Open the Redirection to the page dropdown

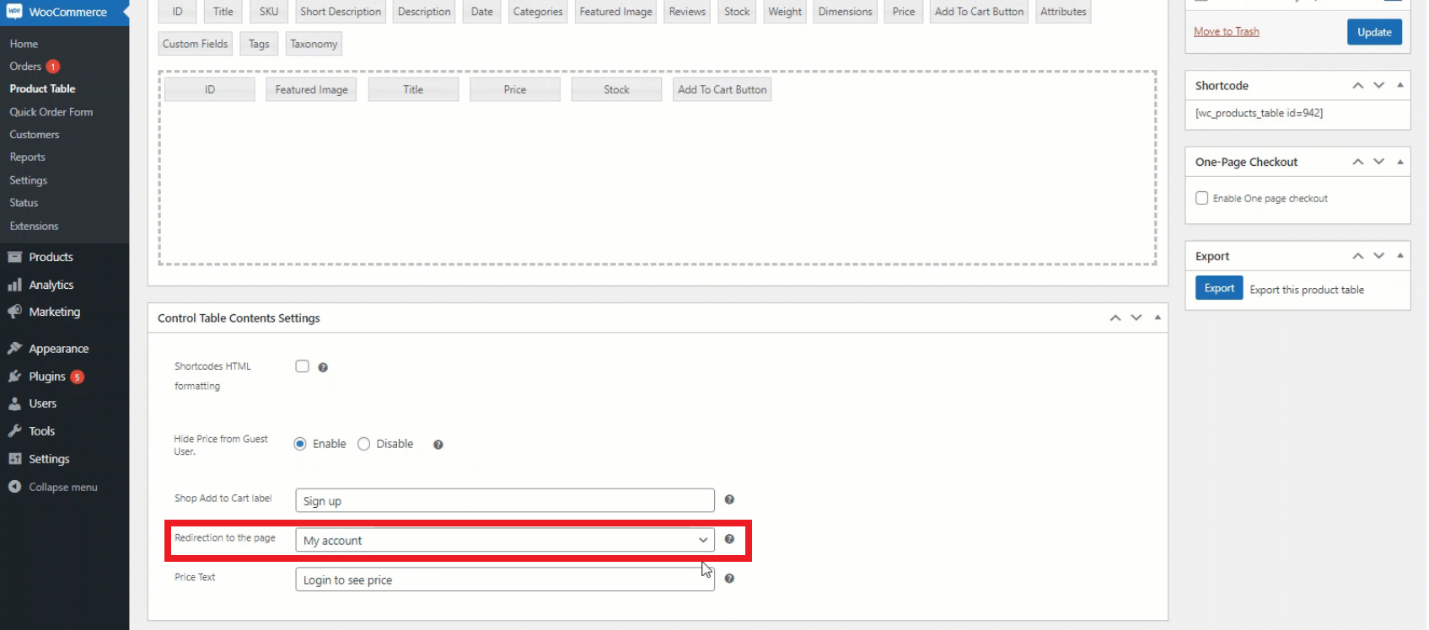505,540
